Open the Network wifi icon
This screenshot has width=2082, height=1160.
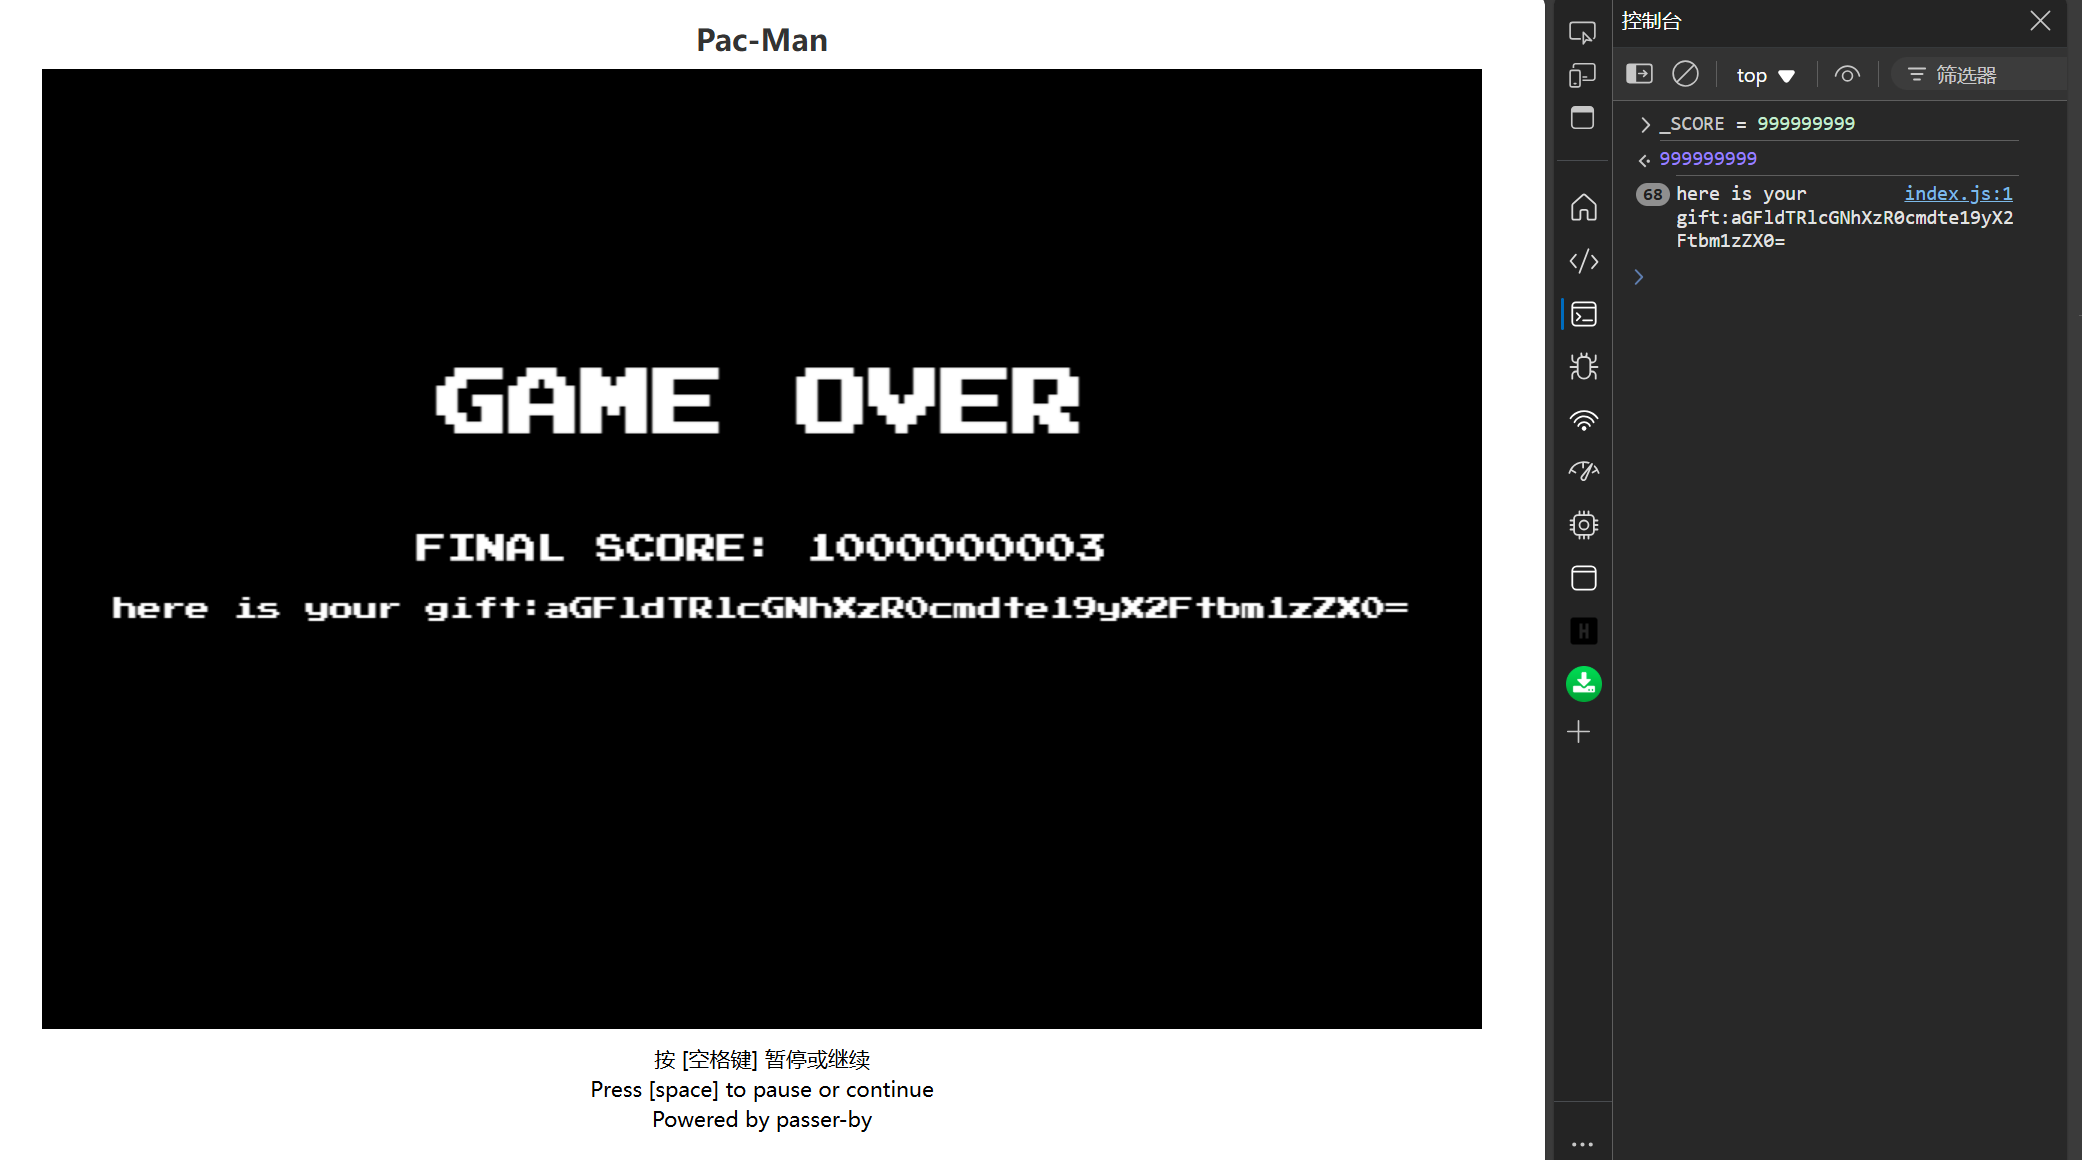click(1583, 420)
